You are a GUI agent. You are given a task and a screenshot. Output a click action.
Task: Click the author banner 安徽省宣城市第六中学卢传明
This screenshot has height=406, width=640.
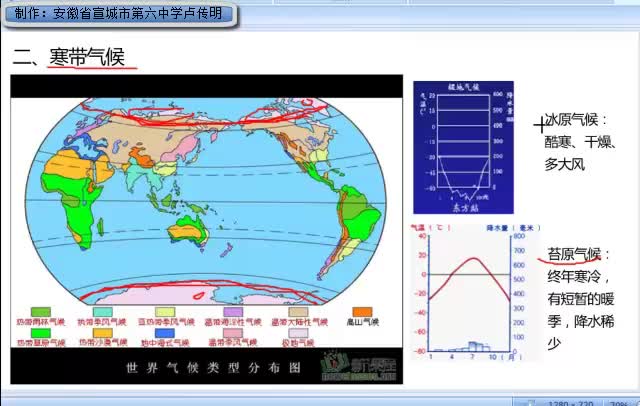[120, 14]
